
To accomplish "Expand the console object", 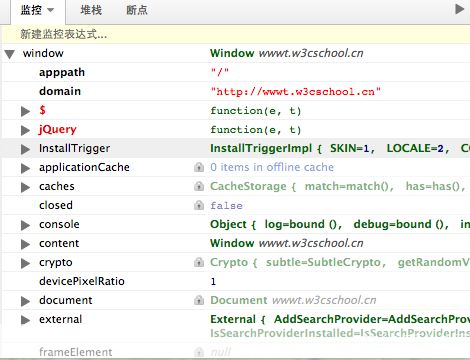I will click(25, 225).
